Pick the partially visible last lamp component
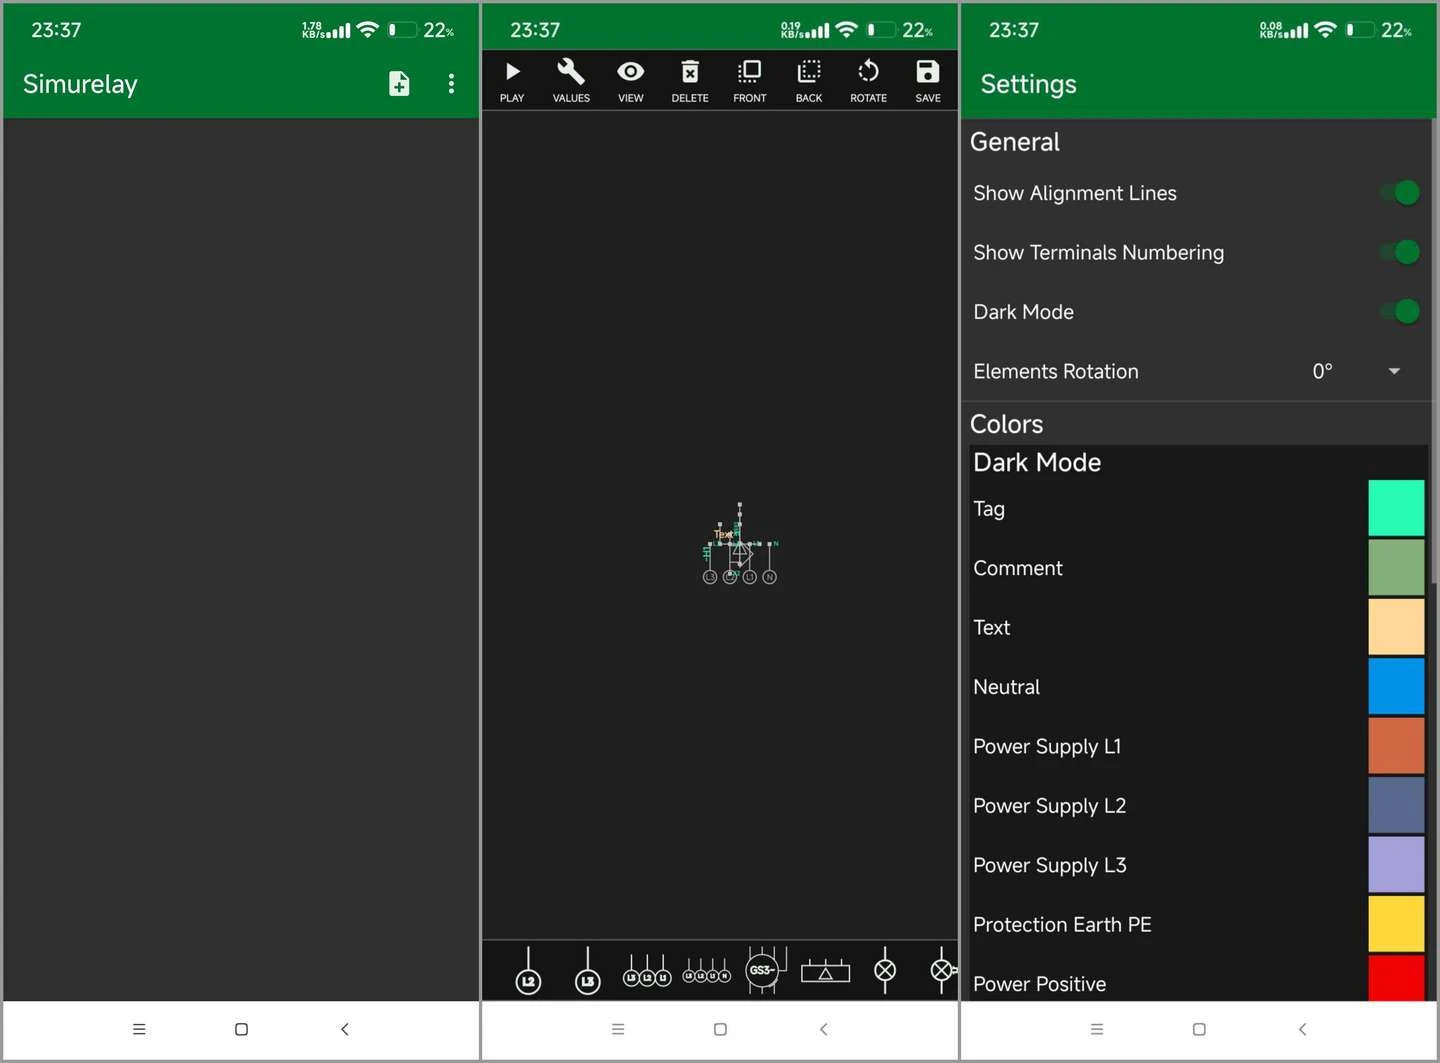Screen dimensions: 1440x1063 pyautogui.click(x=943, y=970)
